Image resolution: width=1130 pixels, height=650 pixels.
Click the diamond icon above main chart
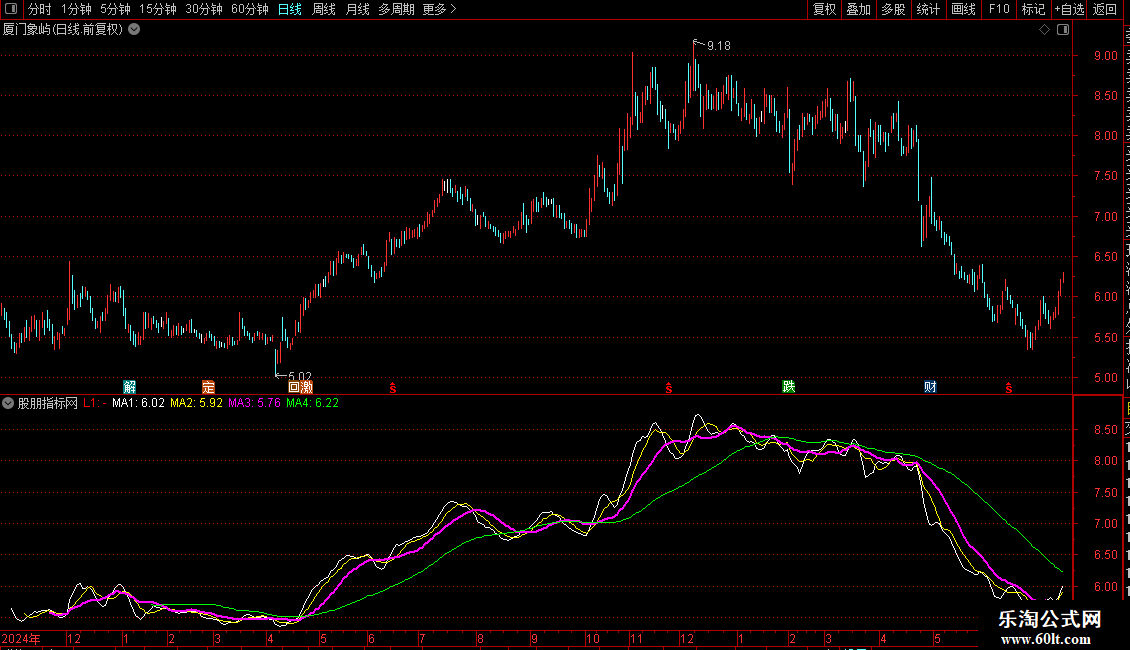(1044, 30)
